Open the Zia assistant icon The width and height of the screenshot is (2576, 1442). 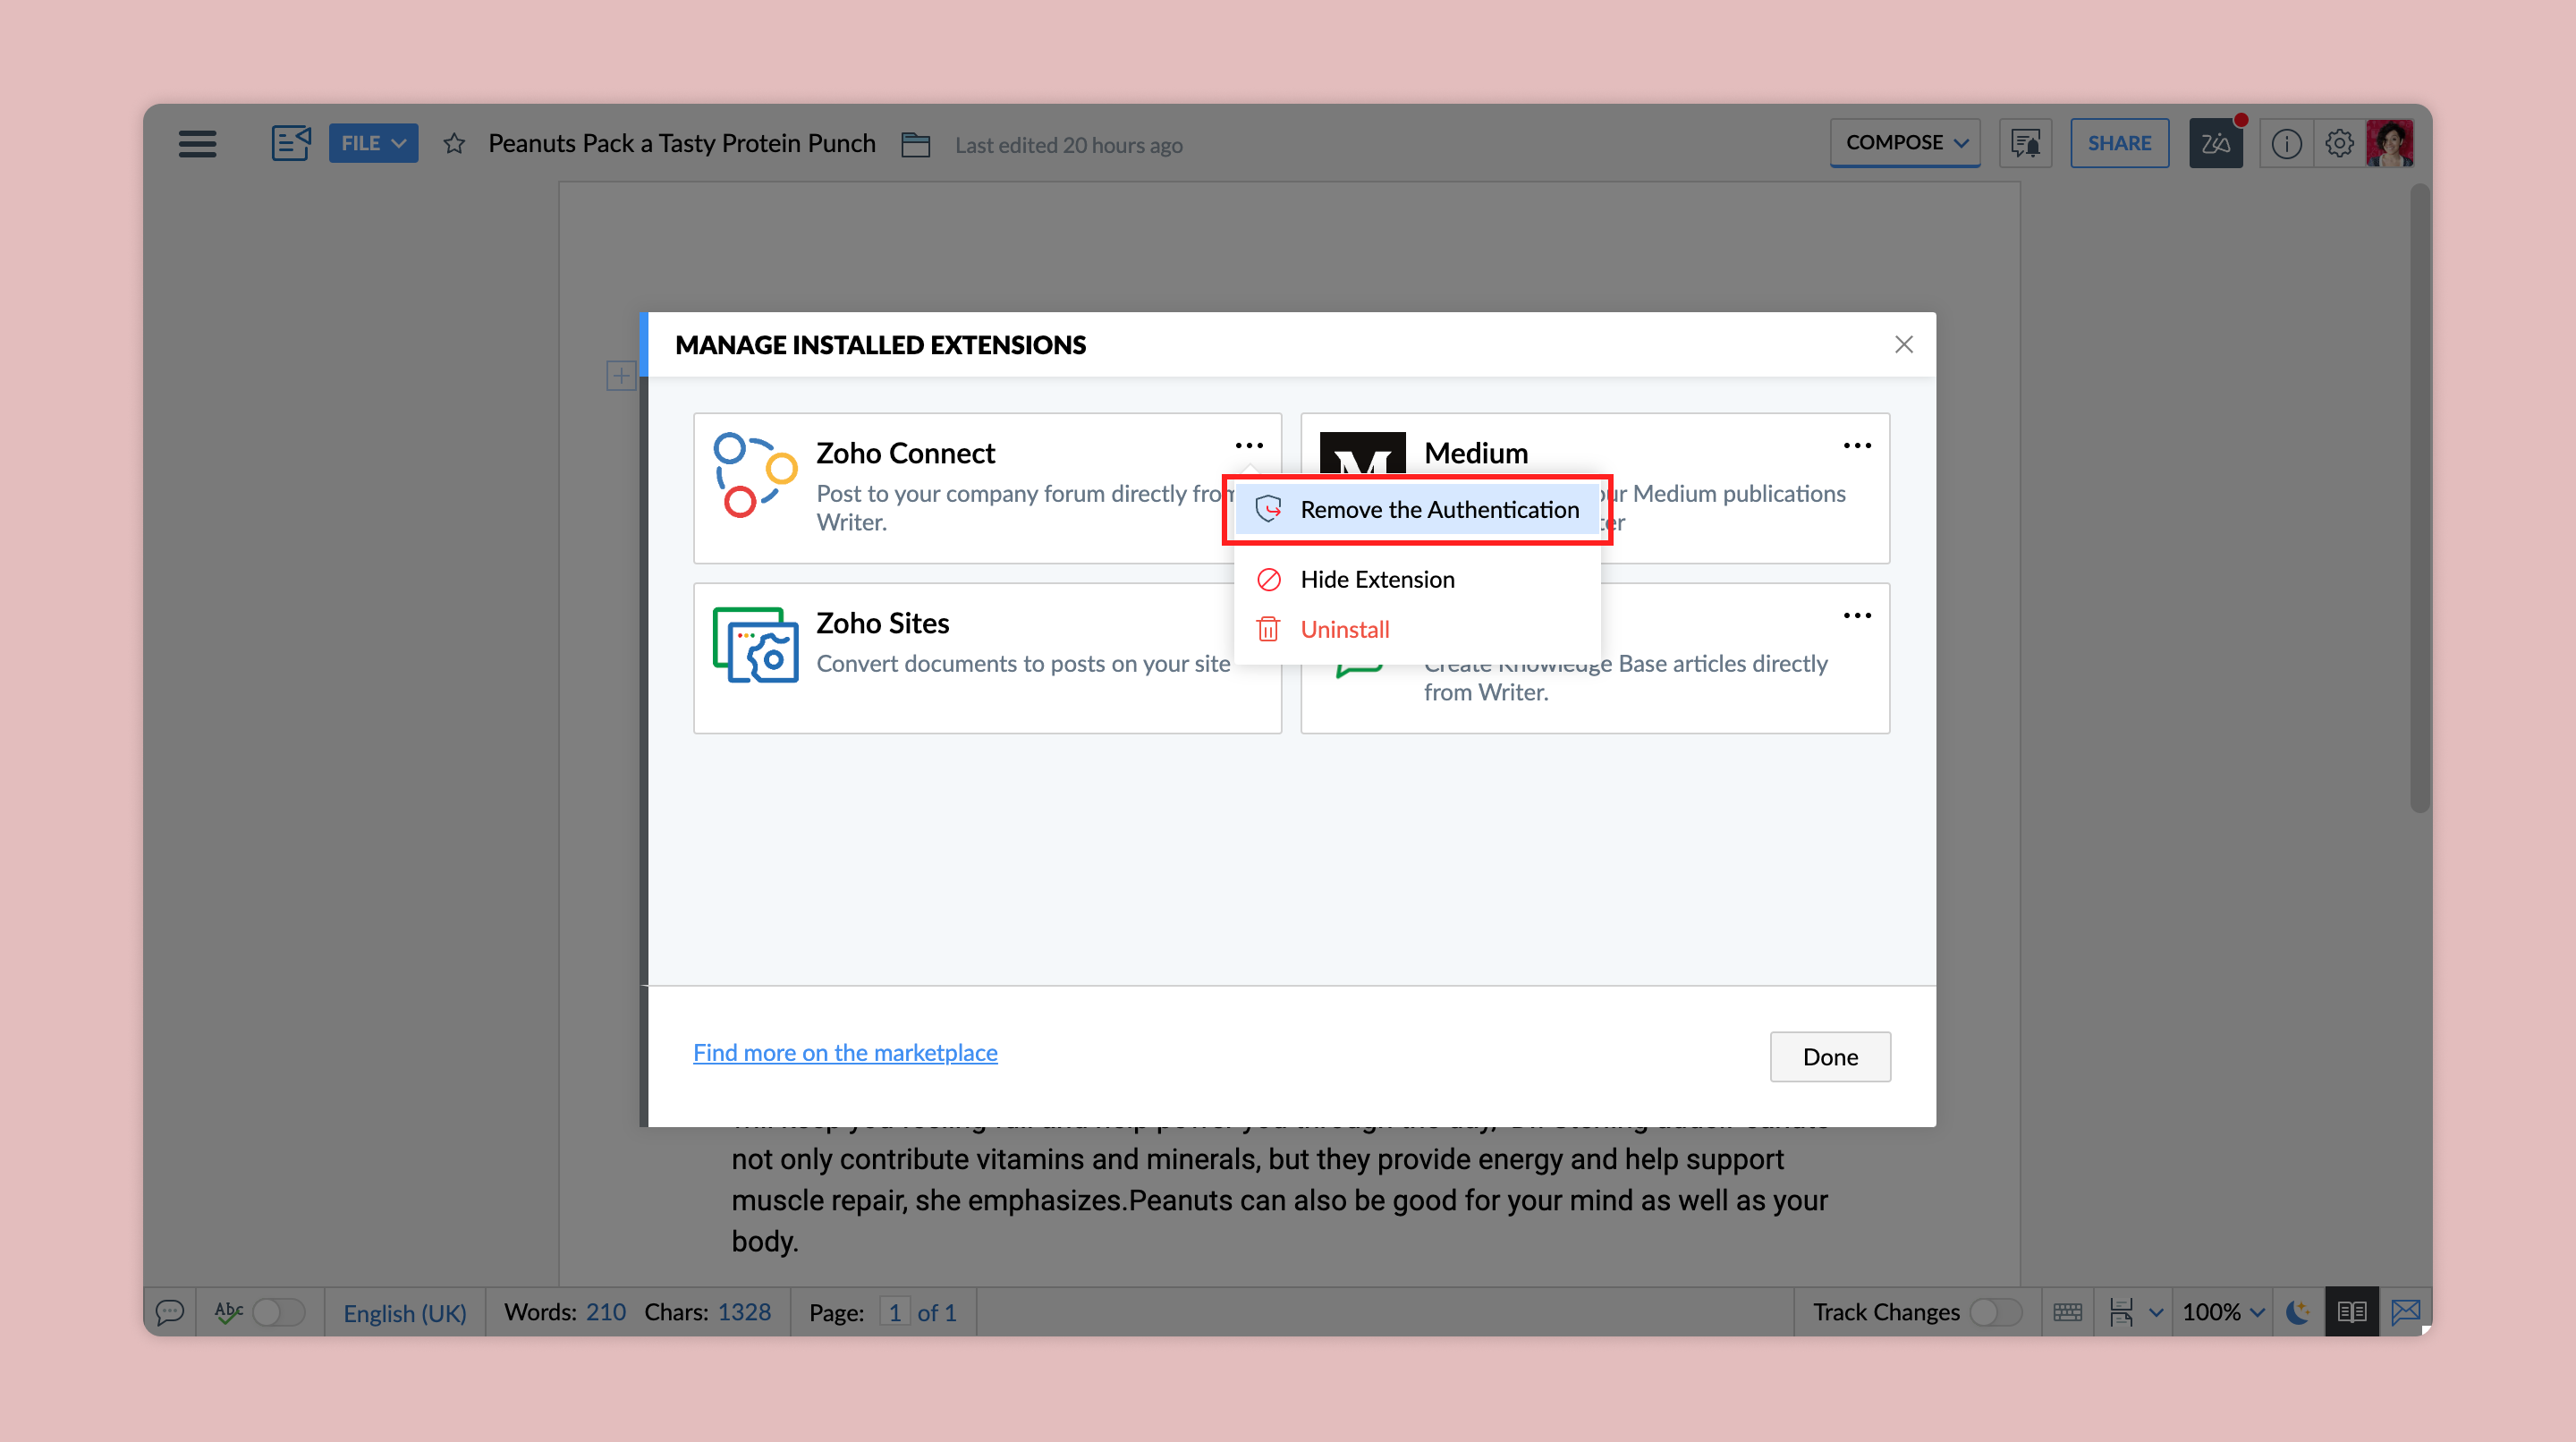pyautogui.click(x=2215, y=143)
